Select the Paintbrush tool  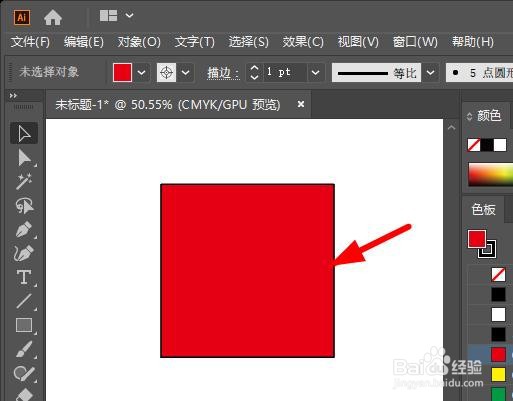(24, 349)
